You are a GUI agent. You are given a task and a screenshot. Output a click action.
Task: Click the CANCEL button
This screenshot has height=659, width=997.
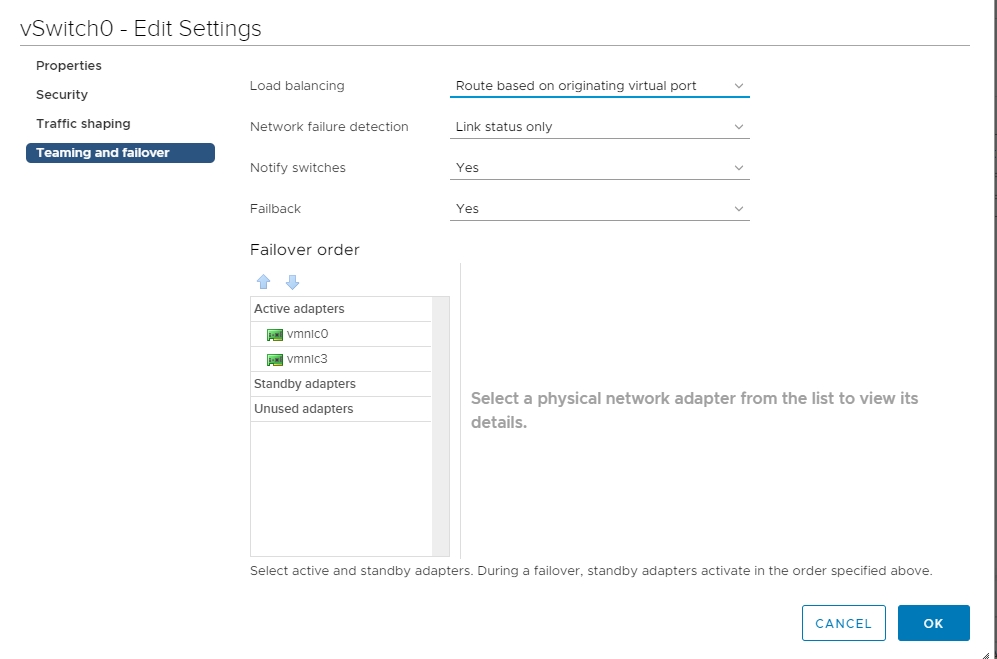tap(844, 623)
